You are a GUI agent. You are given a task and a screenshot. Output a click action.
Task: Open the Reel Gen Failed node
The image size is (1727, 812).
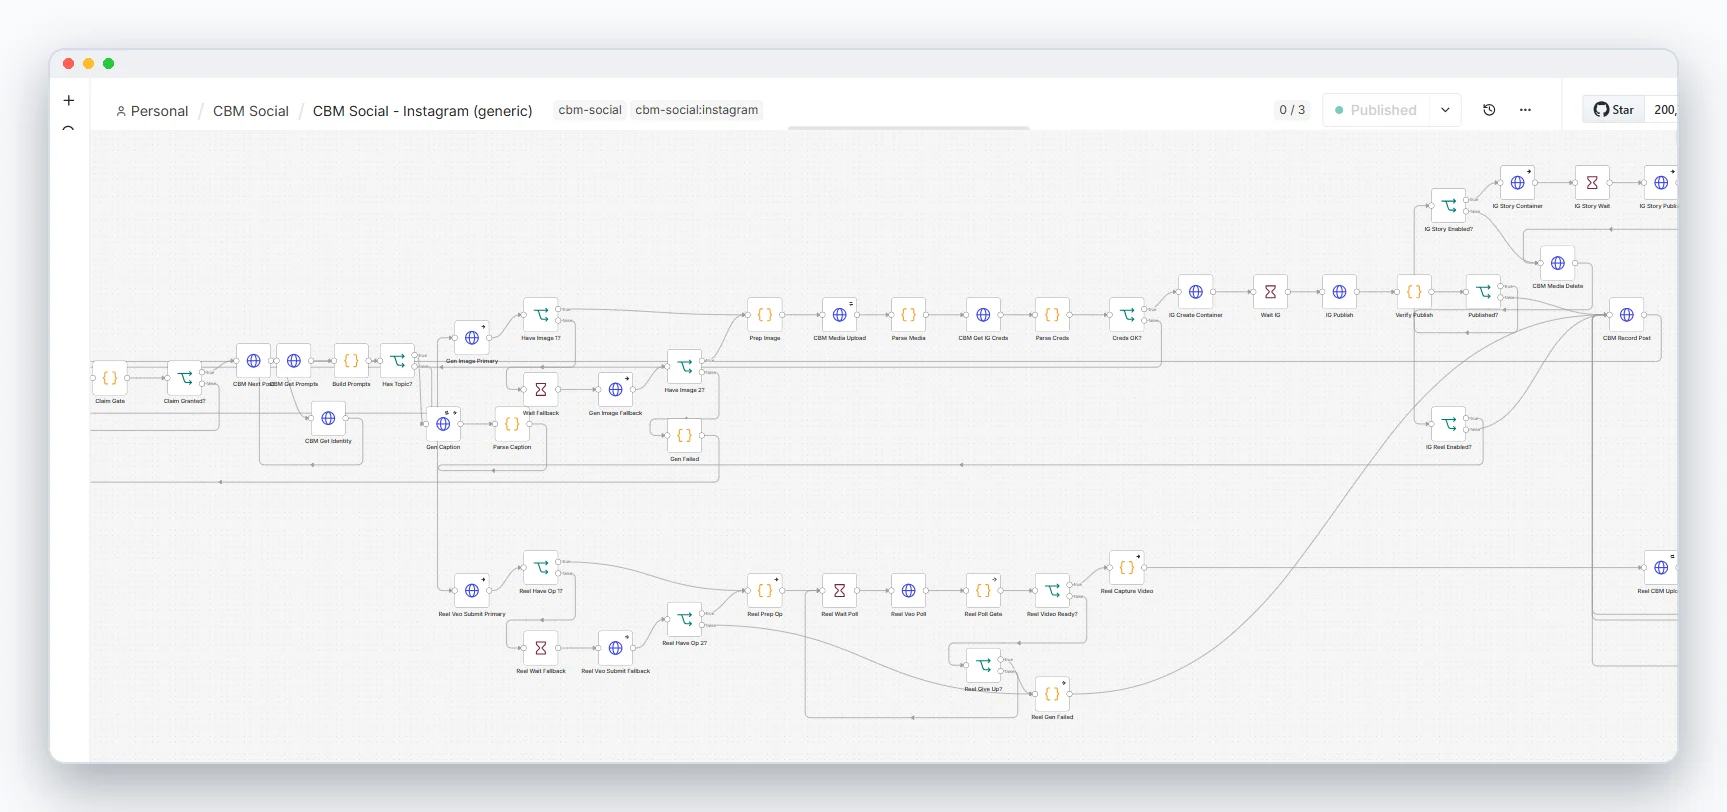tap(1052, 694)
